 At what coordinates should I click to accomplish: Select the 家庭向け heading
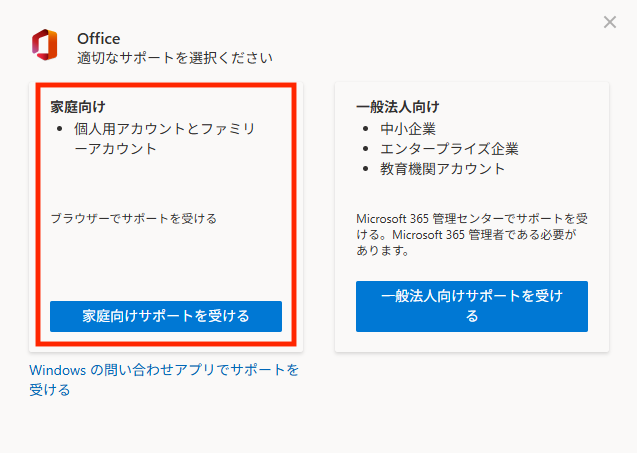[78, 107]
